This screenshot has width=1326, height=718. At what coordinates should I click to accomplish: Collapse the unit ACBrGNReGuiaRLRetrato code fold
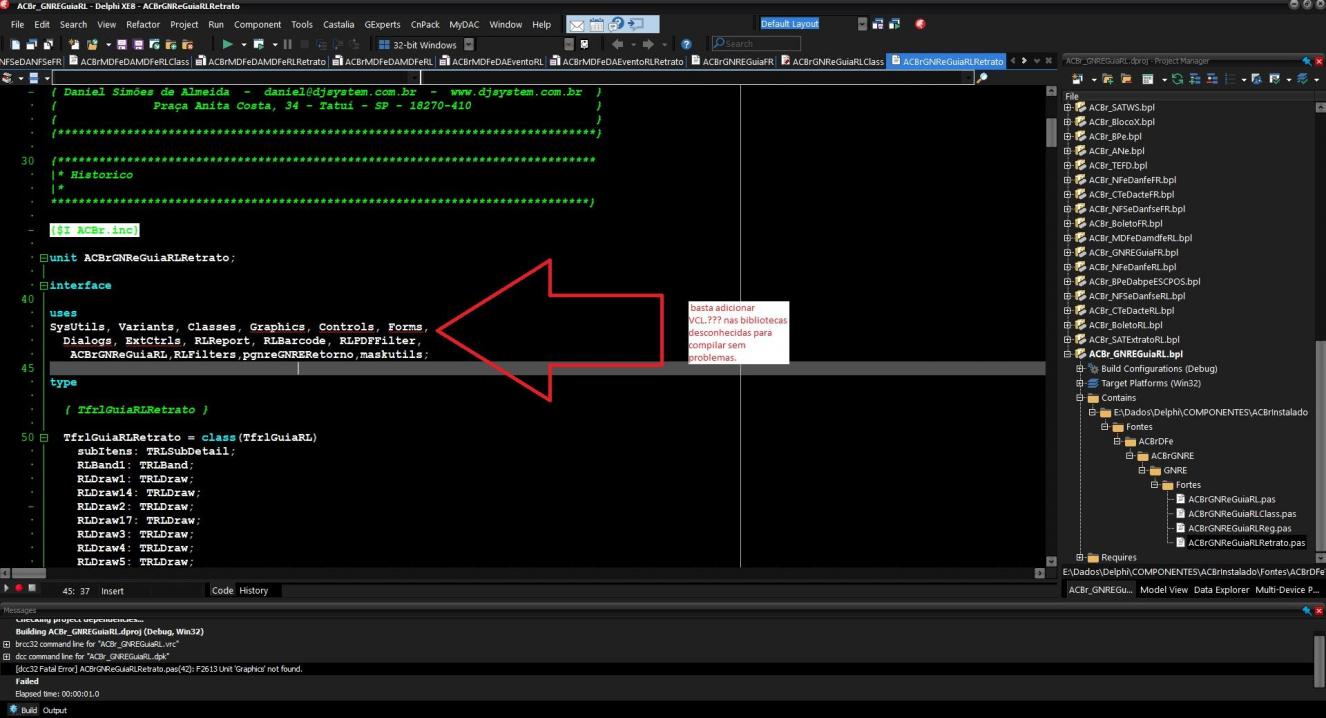point(43,258)
